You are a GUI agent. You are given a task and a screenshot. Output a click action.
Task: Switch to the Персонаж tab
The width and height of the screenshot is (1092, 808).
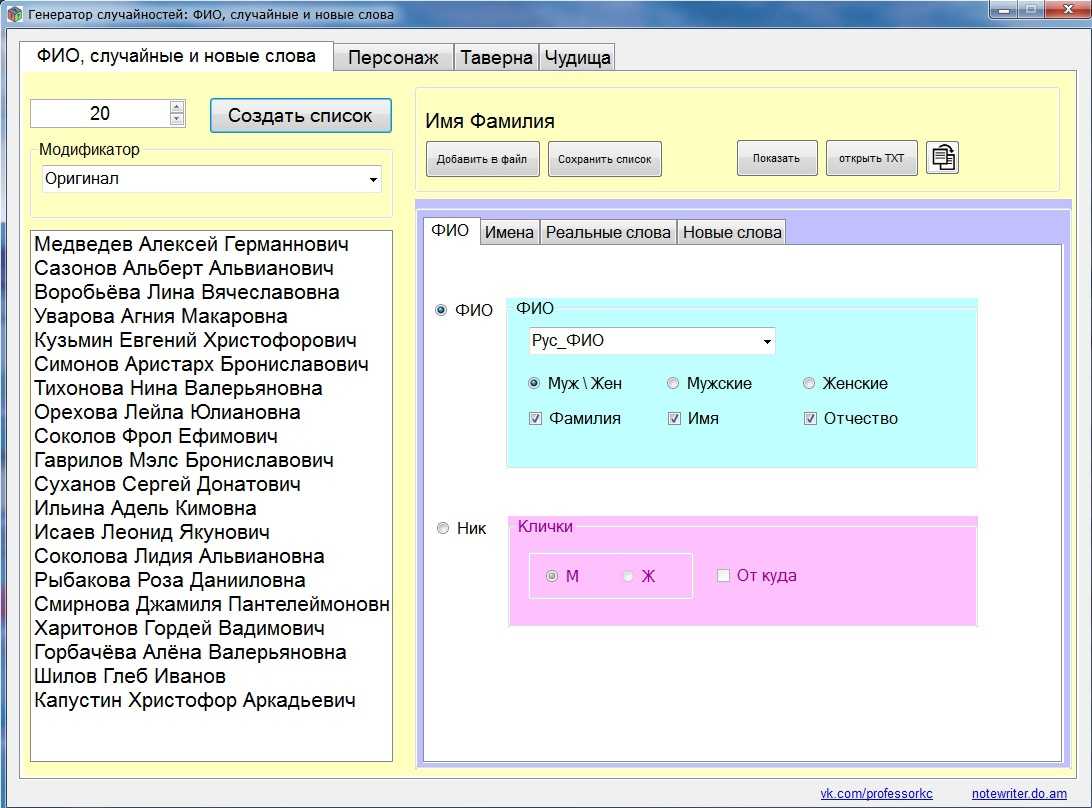pos(393,57)
